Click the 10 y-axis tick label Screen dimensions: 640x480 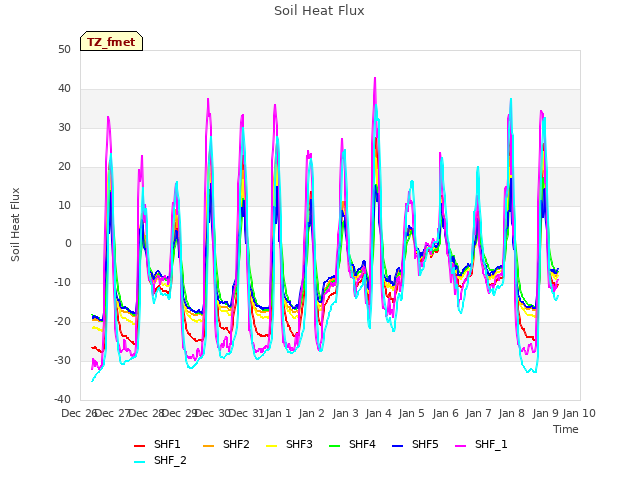tap(64, 205)
